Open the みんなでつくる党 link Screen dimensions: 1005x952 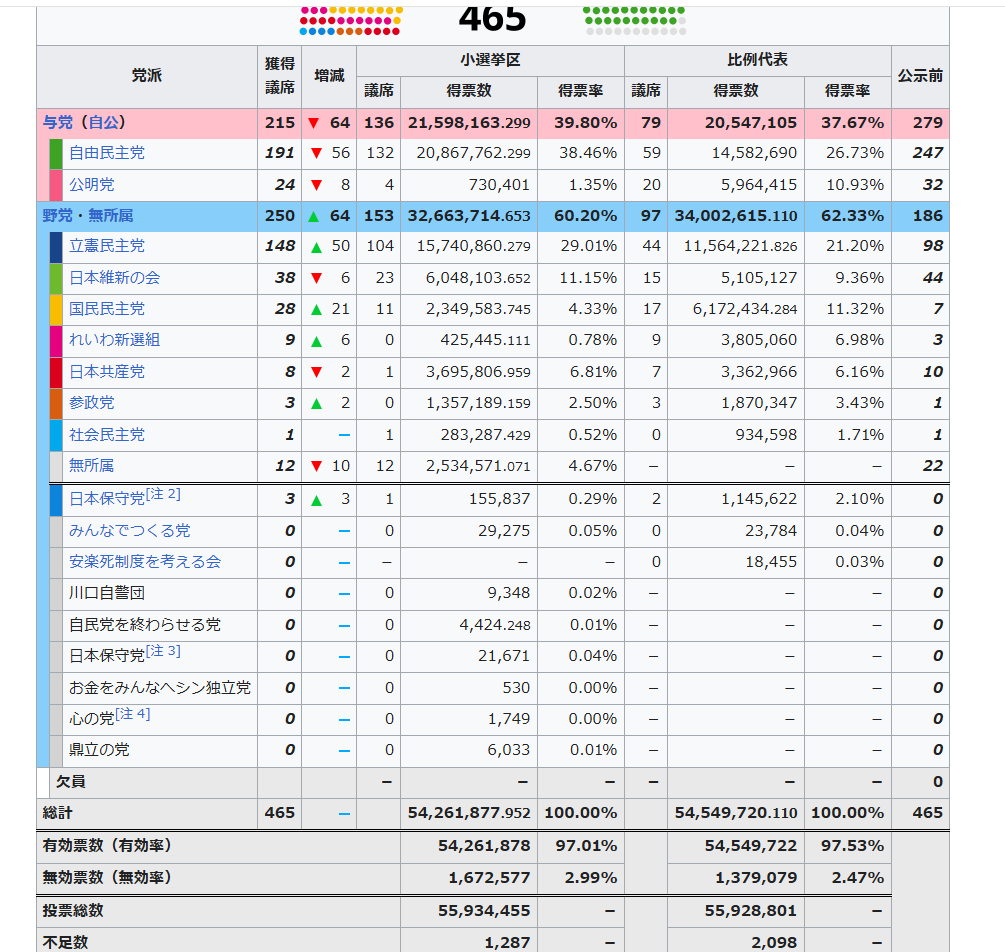point(130,531)
